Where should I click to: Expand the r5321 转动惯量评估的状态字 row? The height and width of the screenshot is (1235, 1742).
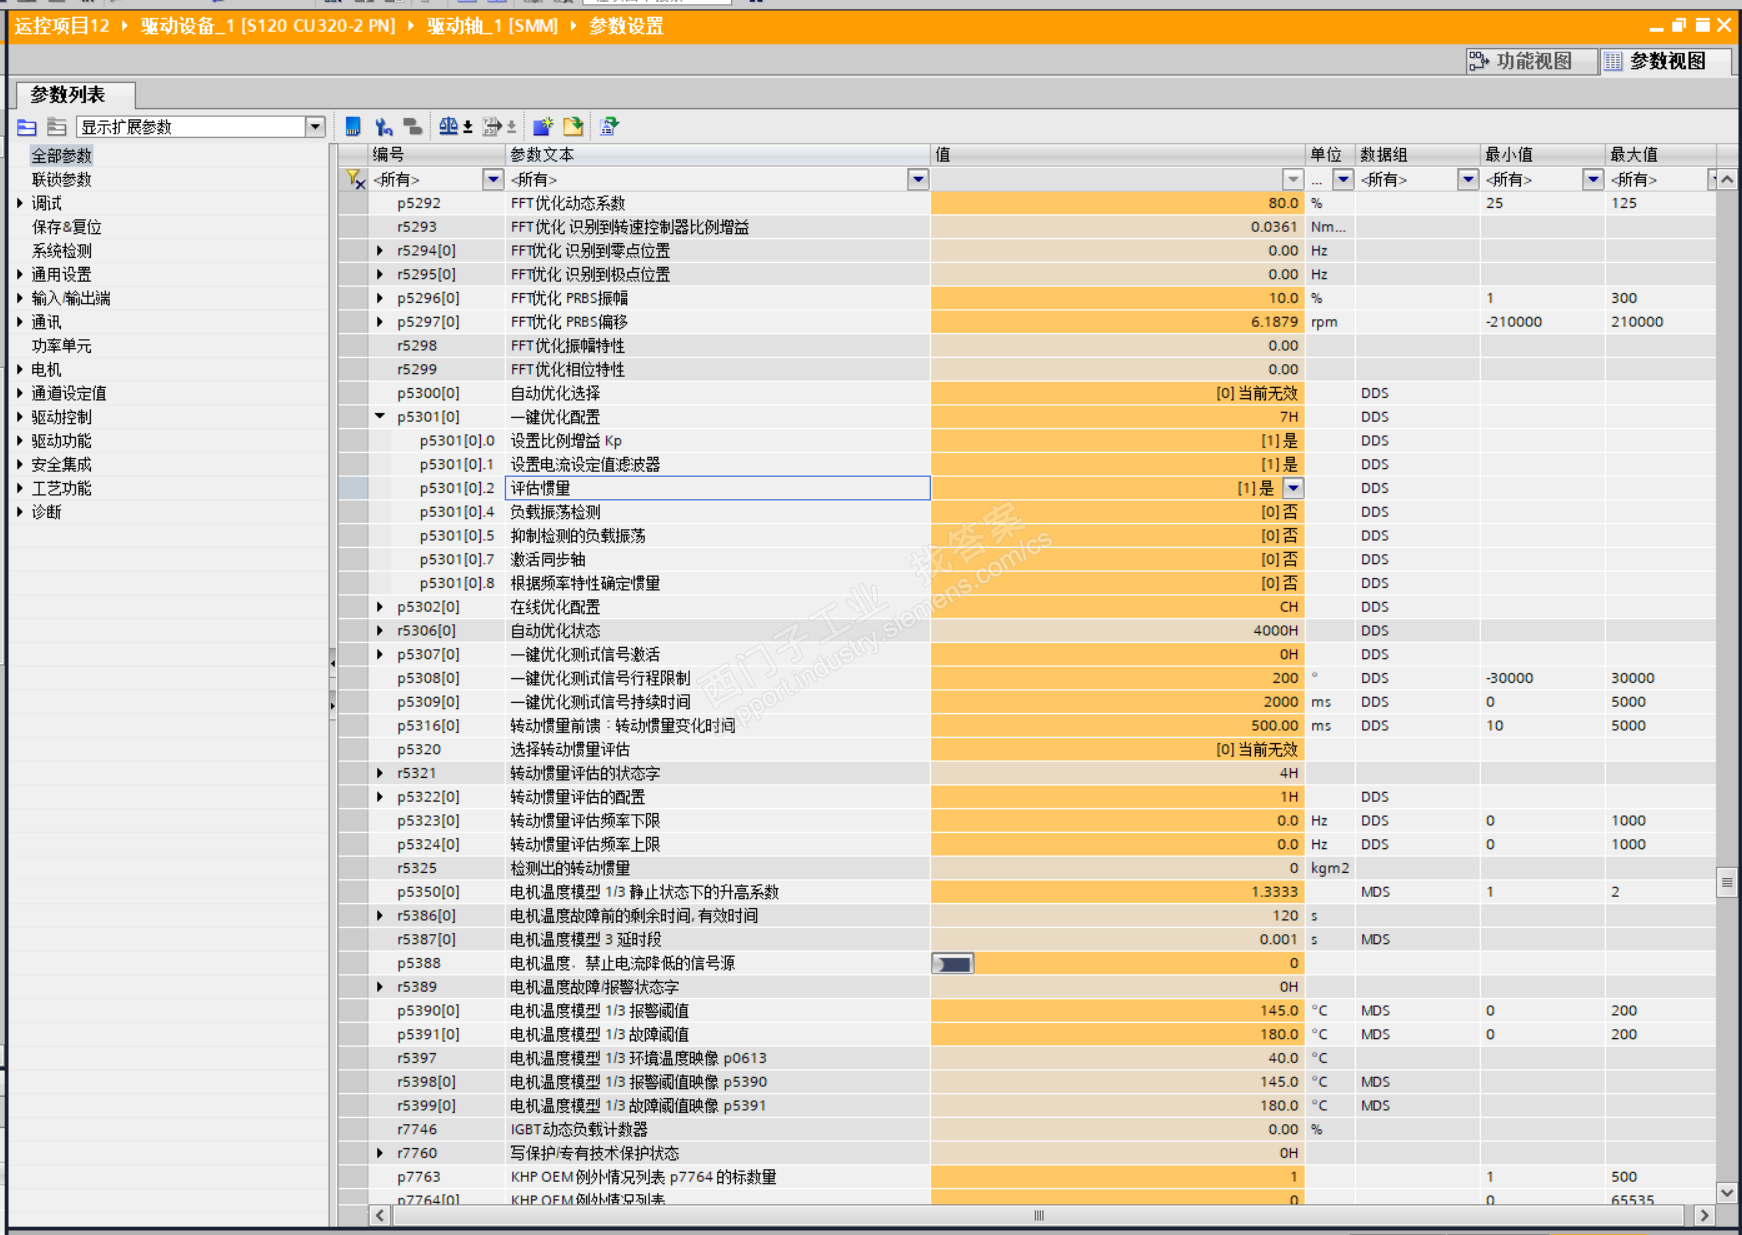(x=380, y=773)
